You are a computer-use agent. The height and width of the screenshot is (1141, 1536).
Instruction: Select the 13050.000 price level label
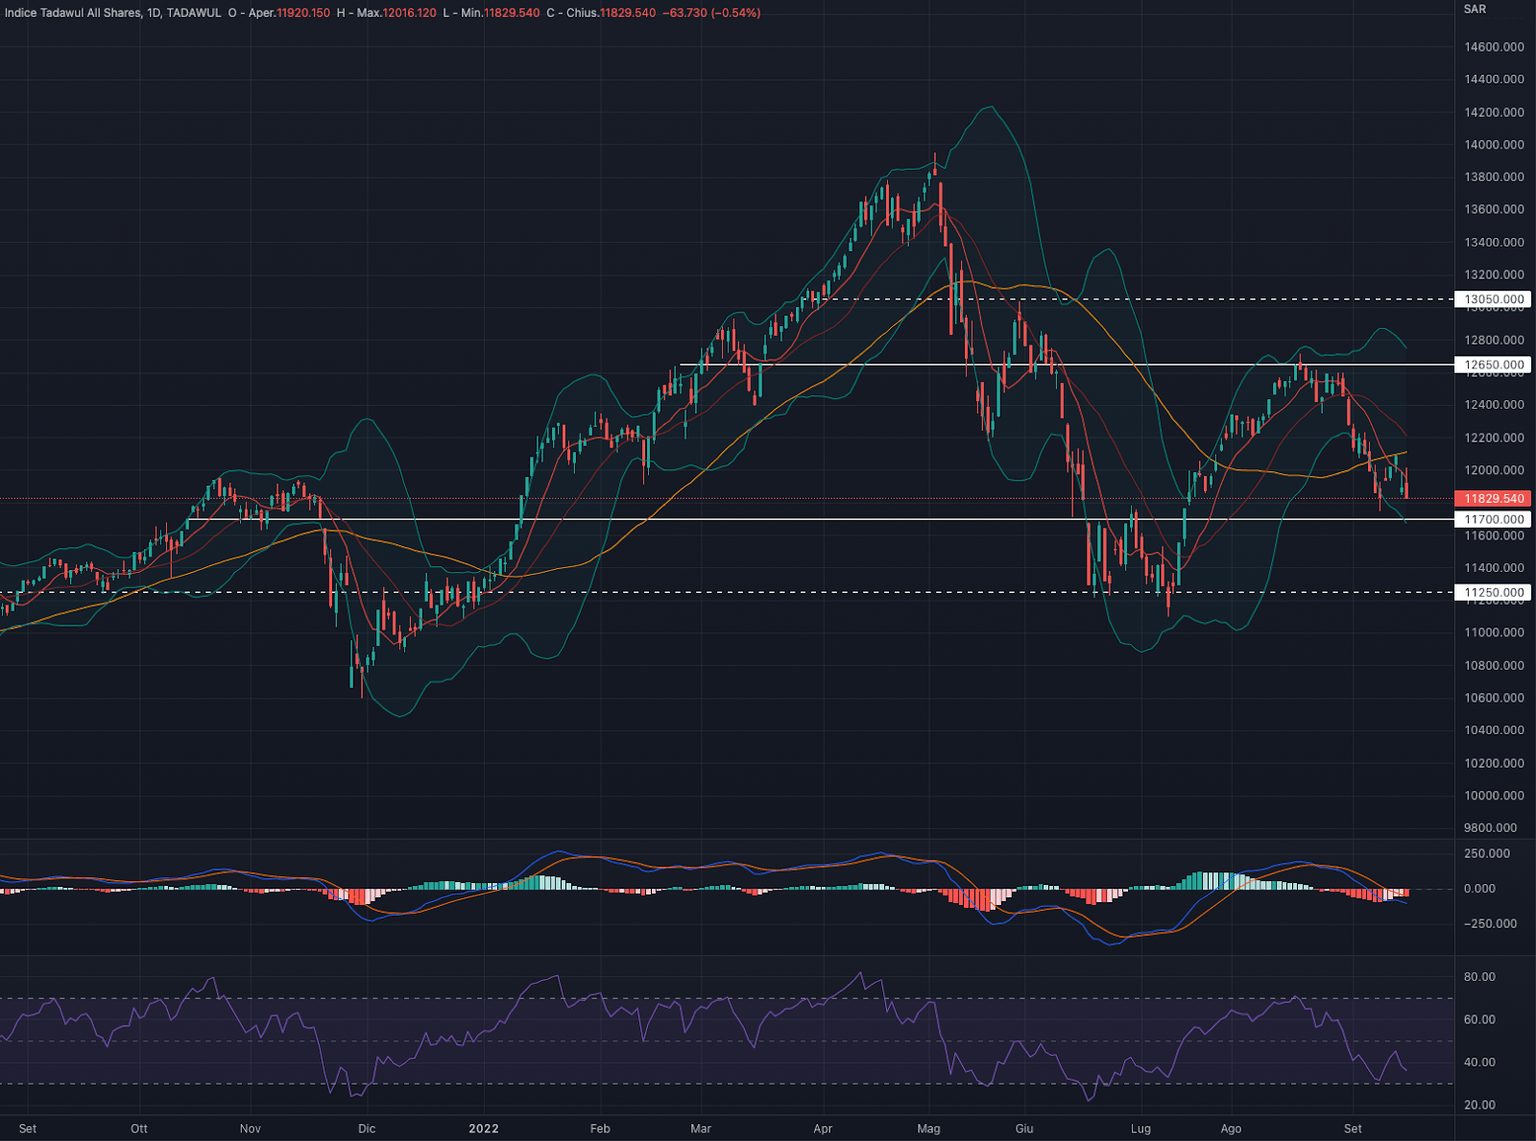coord(1494,299)
